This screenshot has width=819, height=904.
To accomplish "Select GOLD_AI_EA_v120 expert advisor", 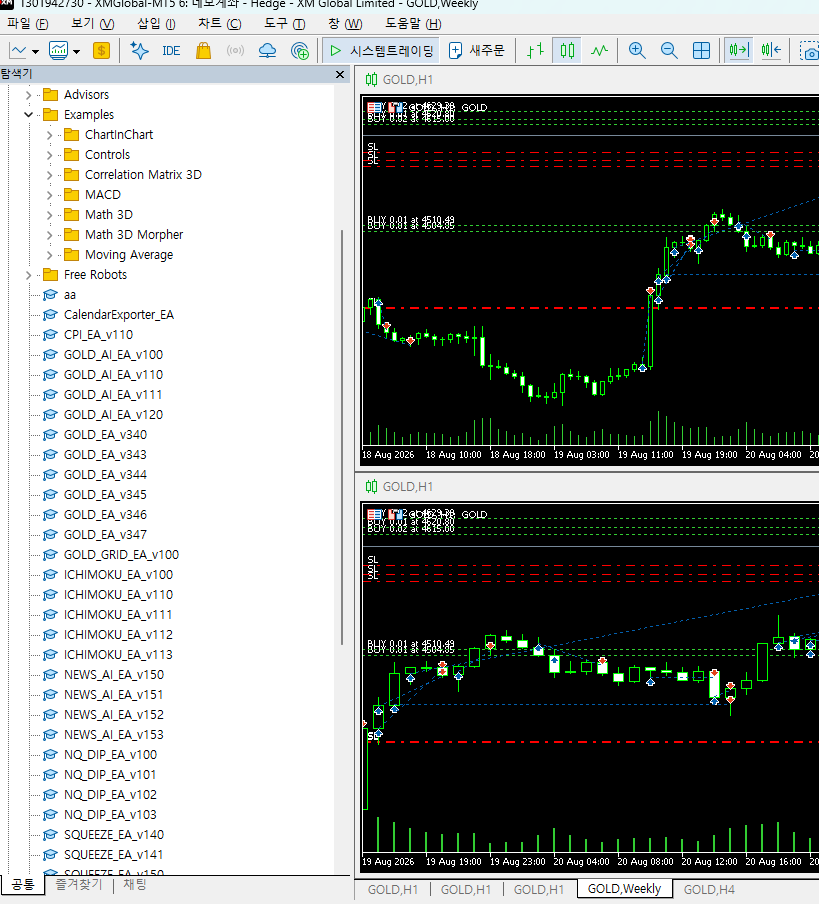I will point(114,415).
